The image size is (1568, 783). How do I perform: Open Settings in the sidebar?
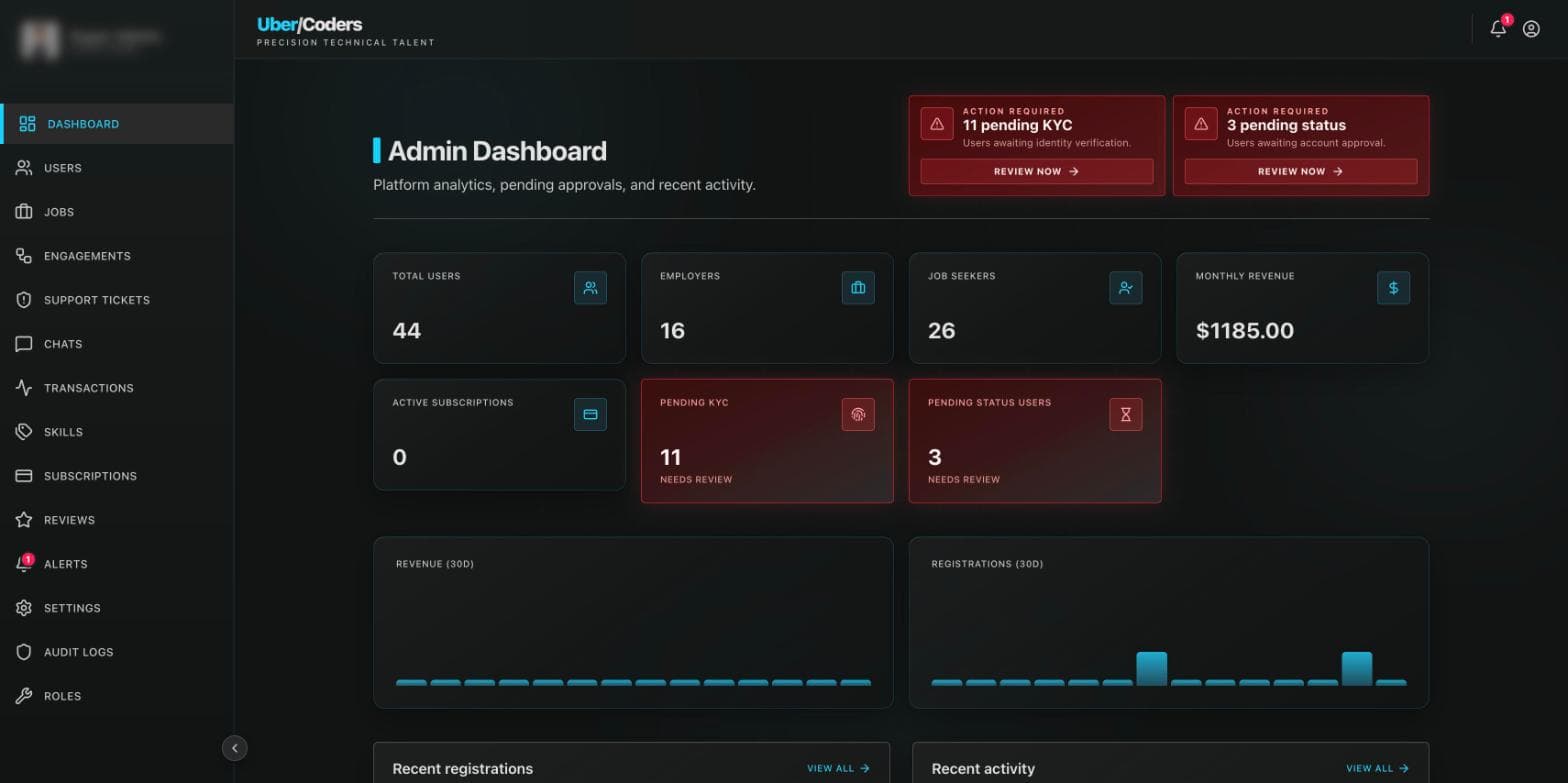(117, 608)
